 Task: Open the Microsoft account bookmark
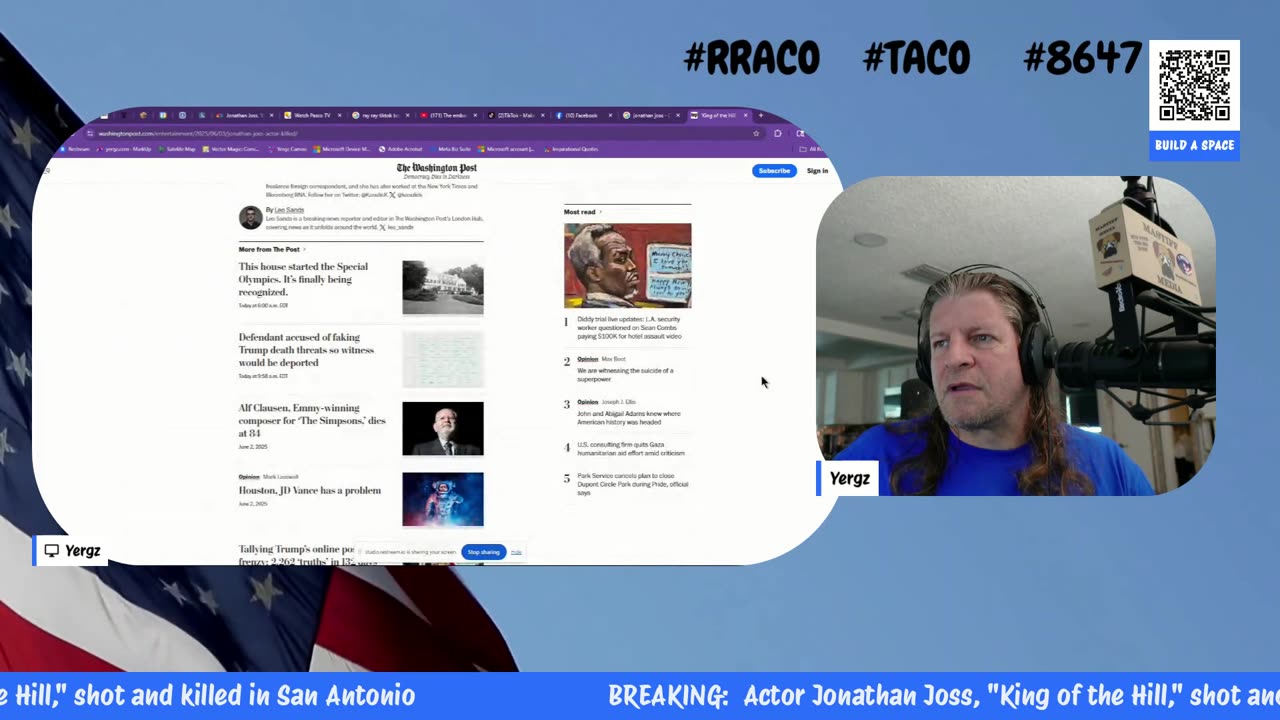coord(506,149)
